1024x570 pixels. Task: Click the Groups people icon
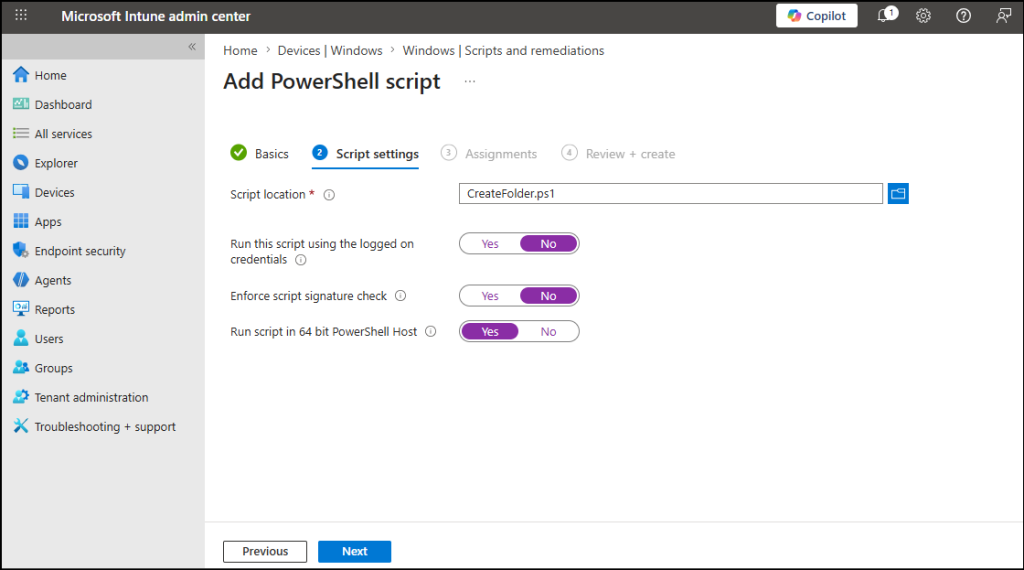pos(21,368)
